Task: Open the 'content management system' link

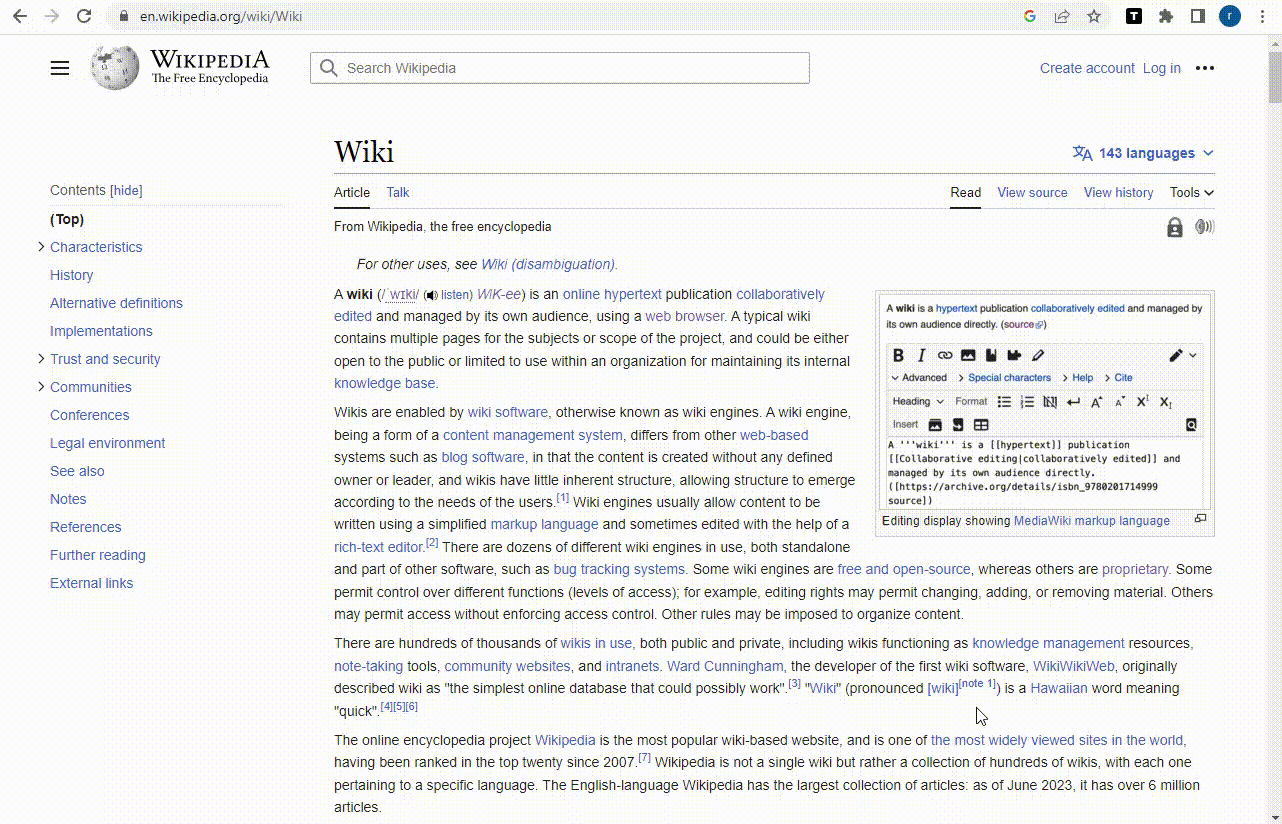Action: point(532,435)
